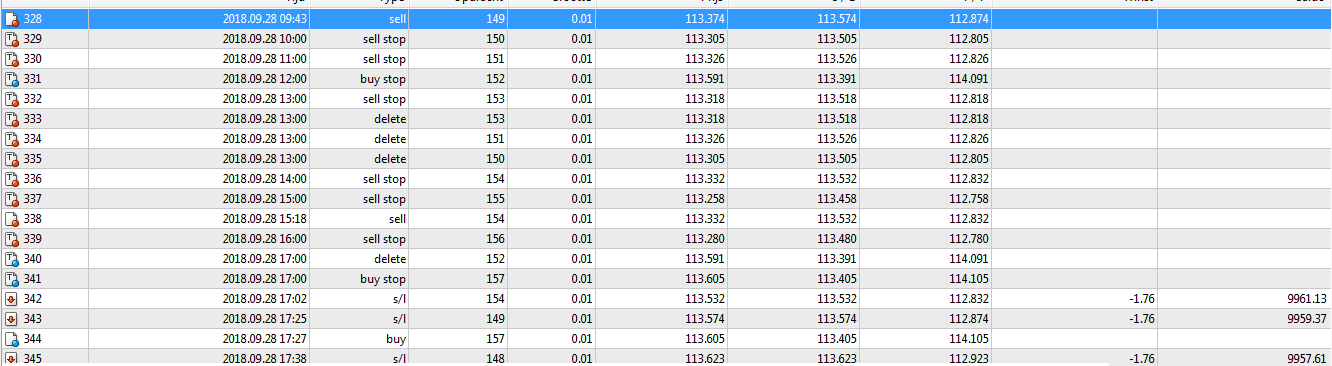This screenshot has width=1332, height=366.
Task: Click the 's/l' type in row 342
Action: (399, 299)
